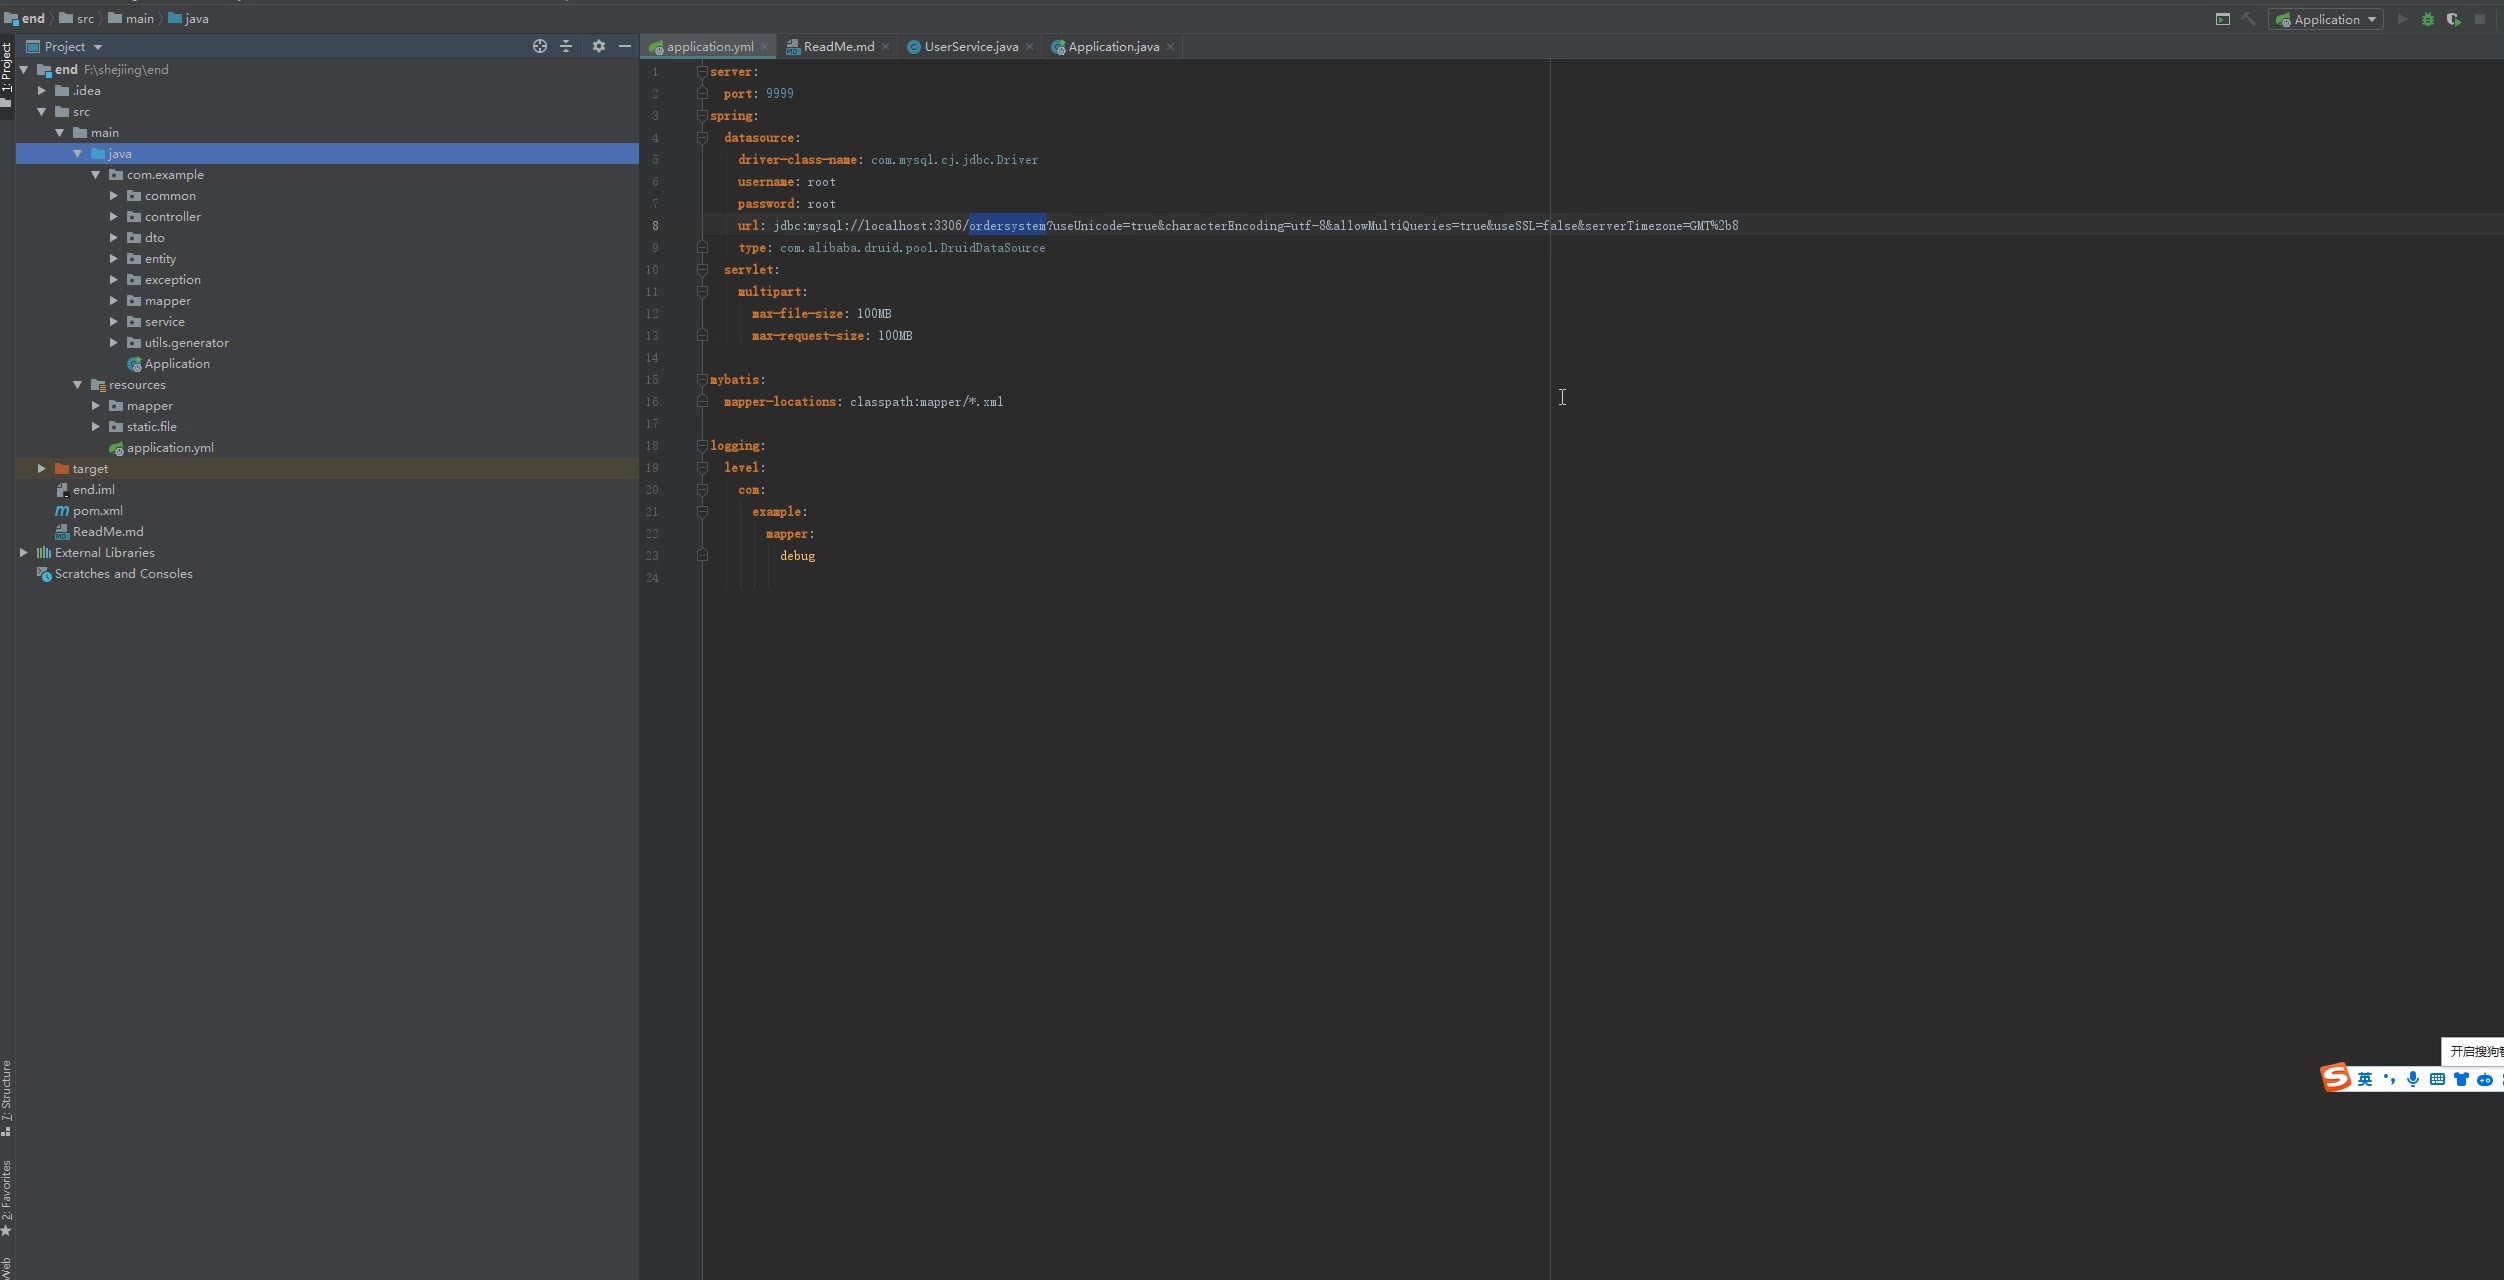Viewport: 2504px width, 1280px height.
Task: Select the resources folder
Action: click(x=137, y=385)
